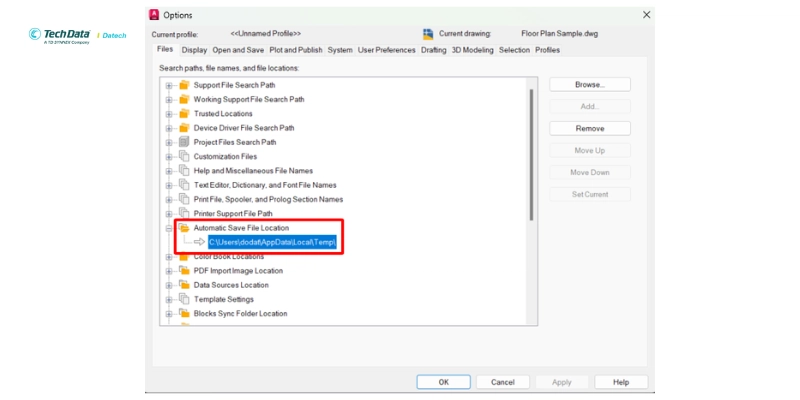This screenshot has height=400, width=800.
Task: Expand the Customization Files node
Action: 169,157
